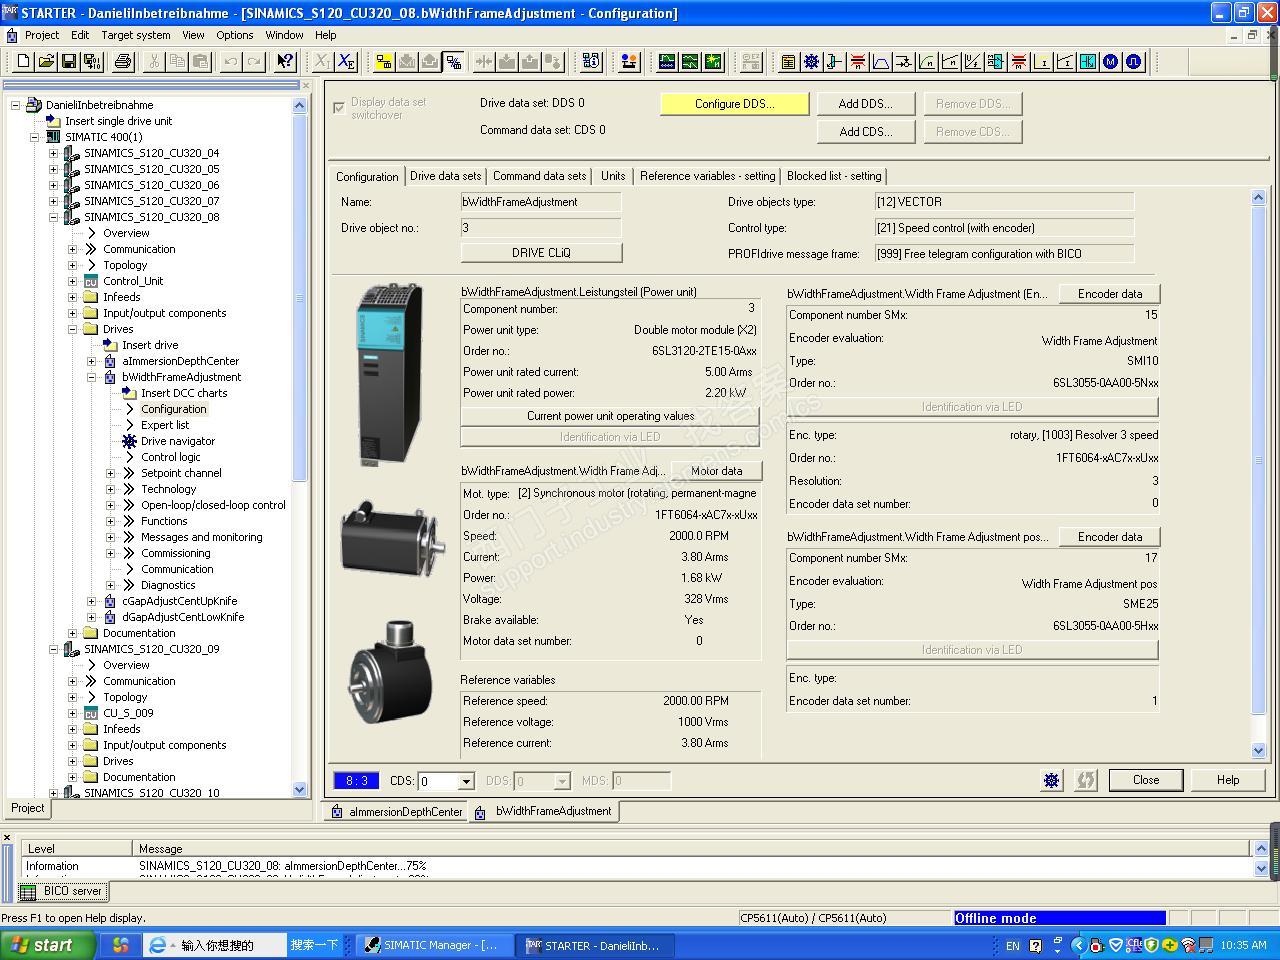Viewport: 1280px width, 960px height.
Task: Click the blue XE expert list icon
Action: tap(346, 62)
